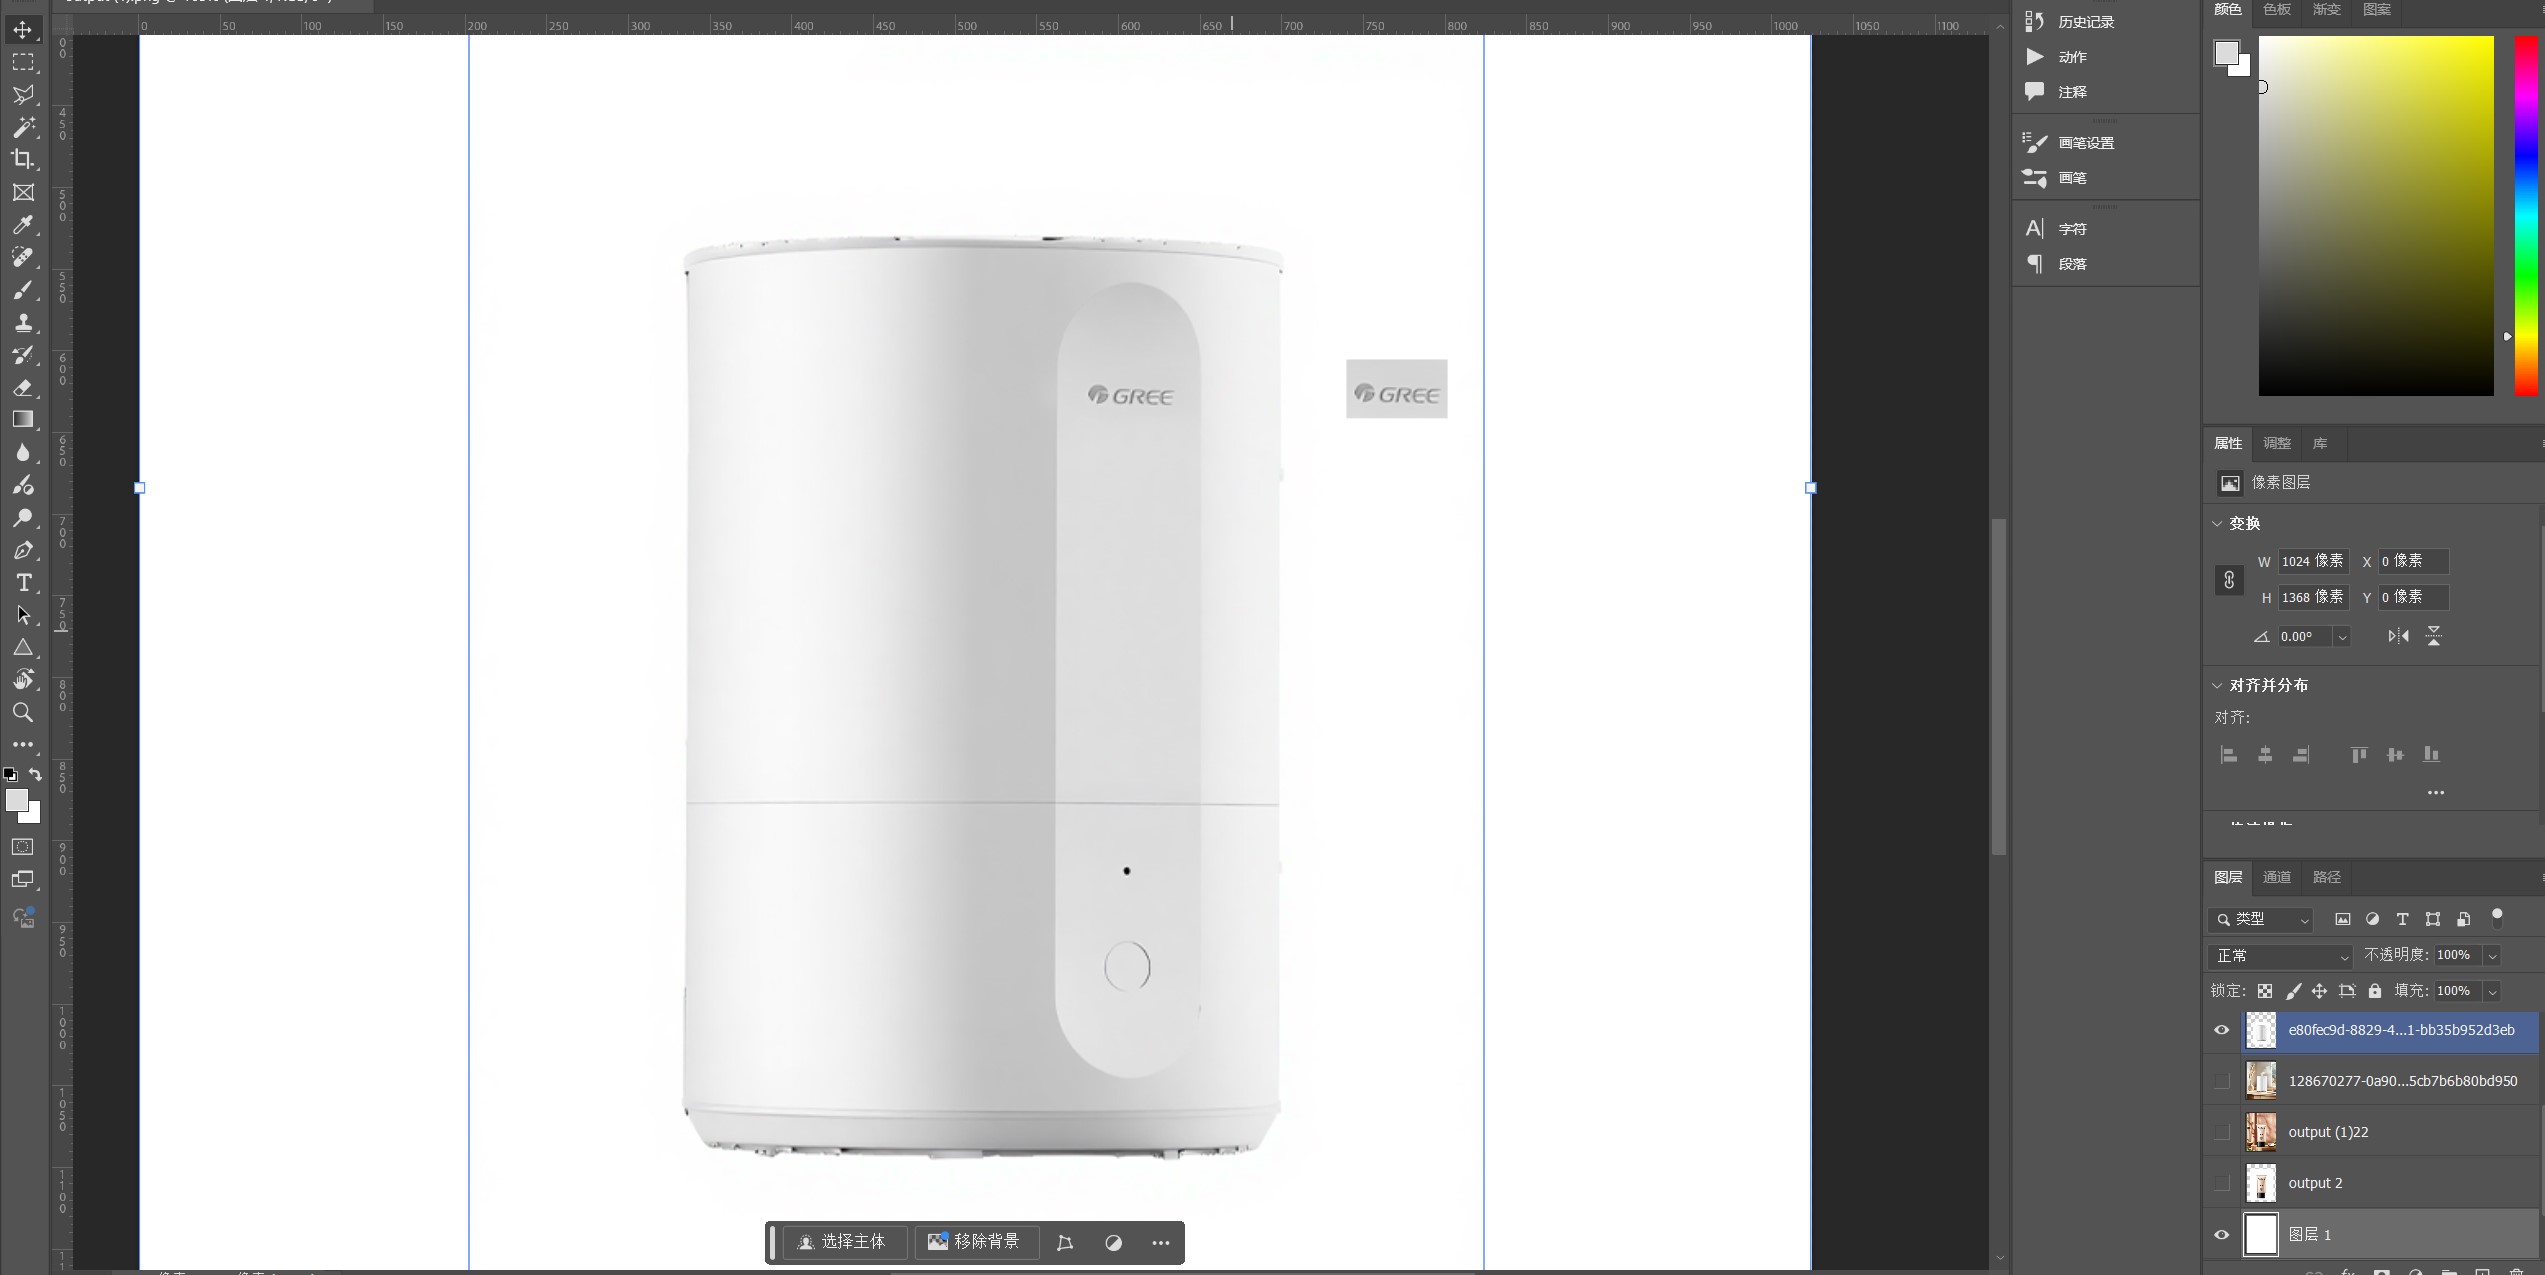Select the Zoom tool
2545x1275 pixels.
pos(22,713)
